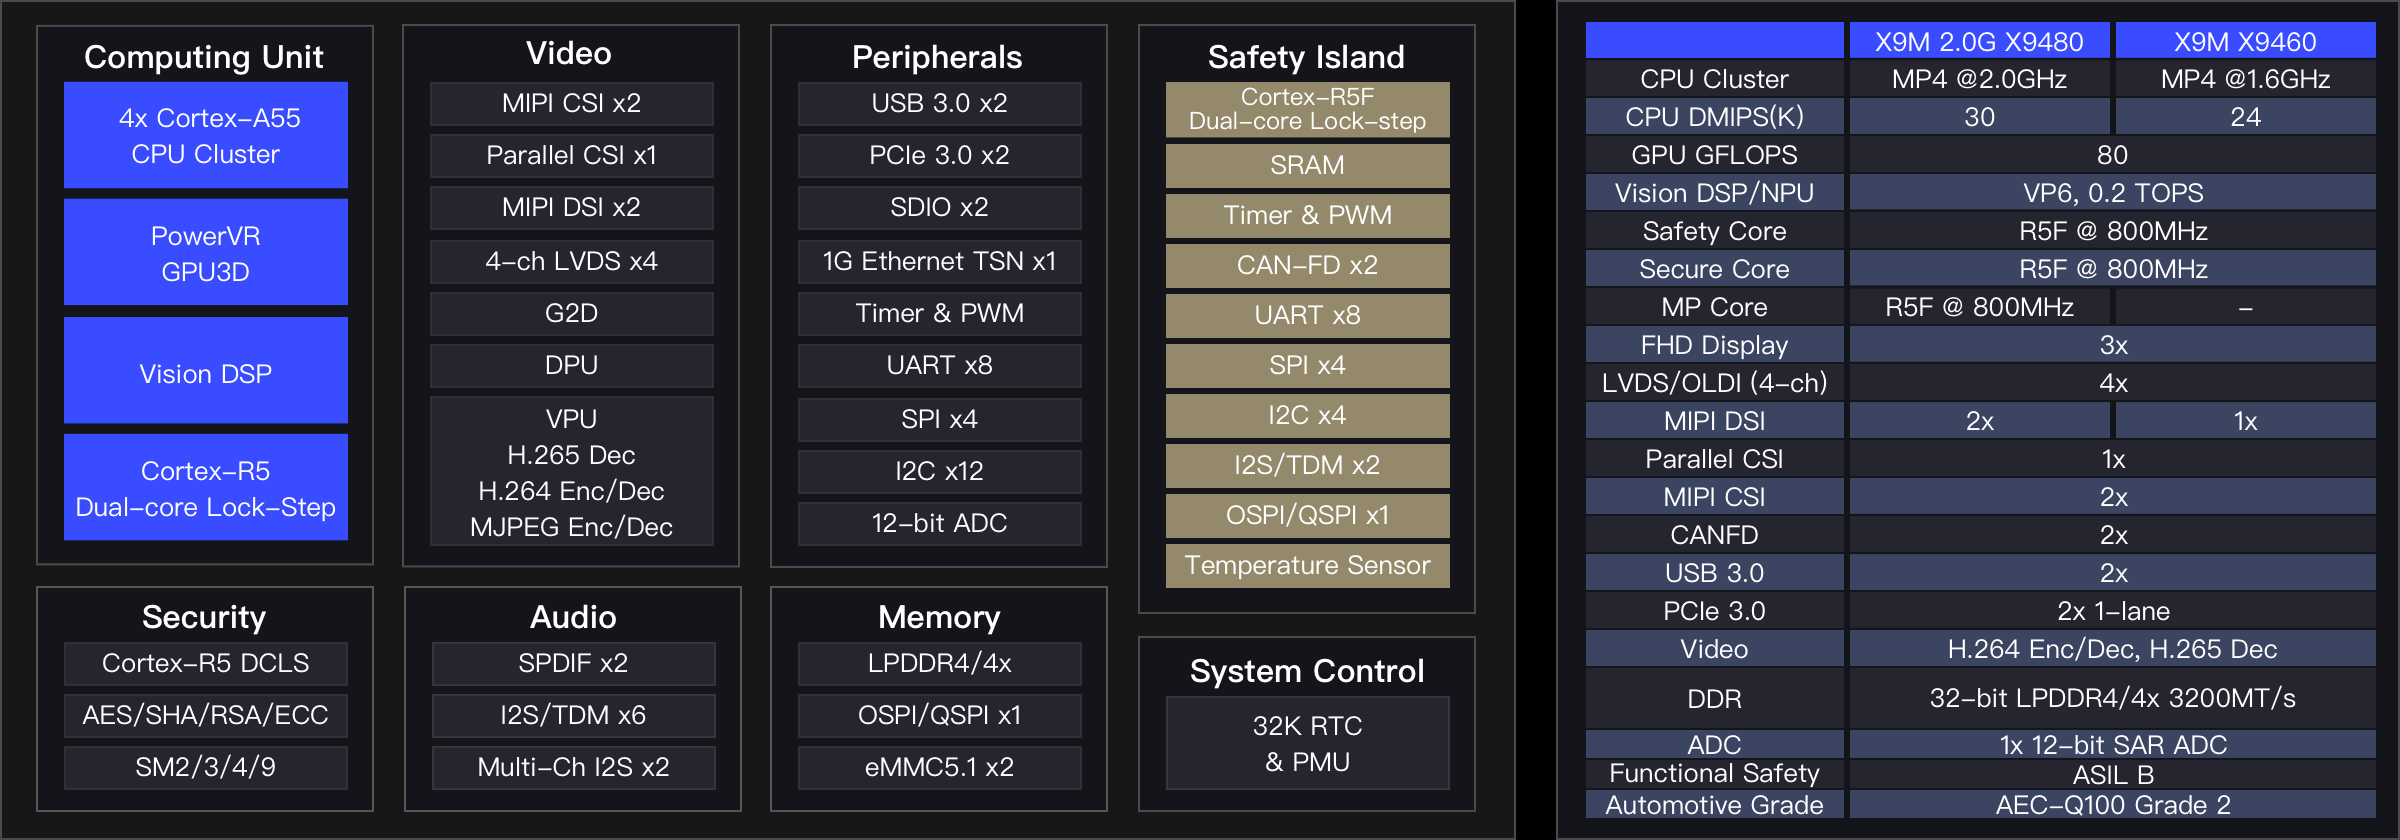Click the 2x 1-lane PCIe cell
The width and height of the screenshot is (2400, 840).
[2113, 611]
